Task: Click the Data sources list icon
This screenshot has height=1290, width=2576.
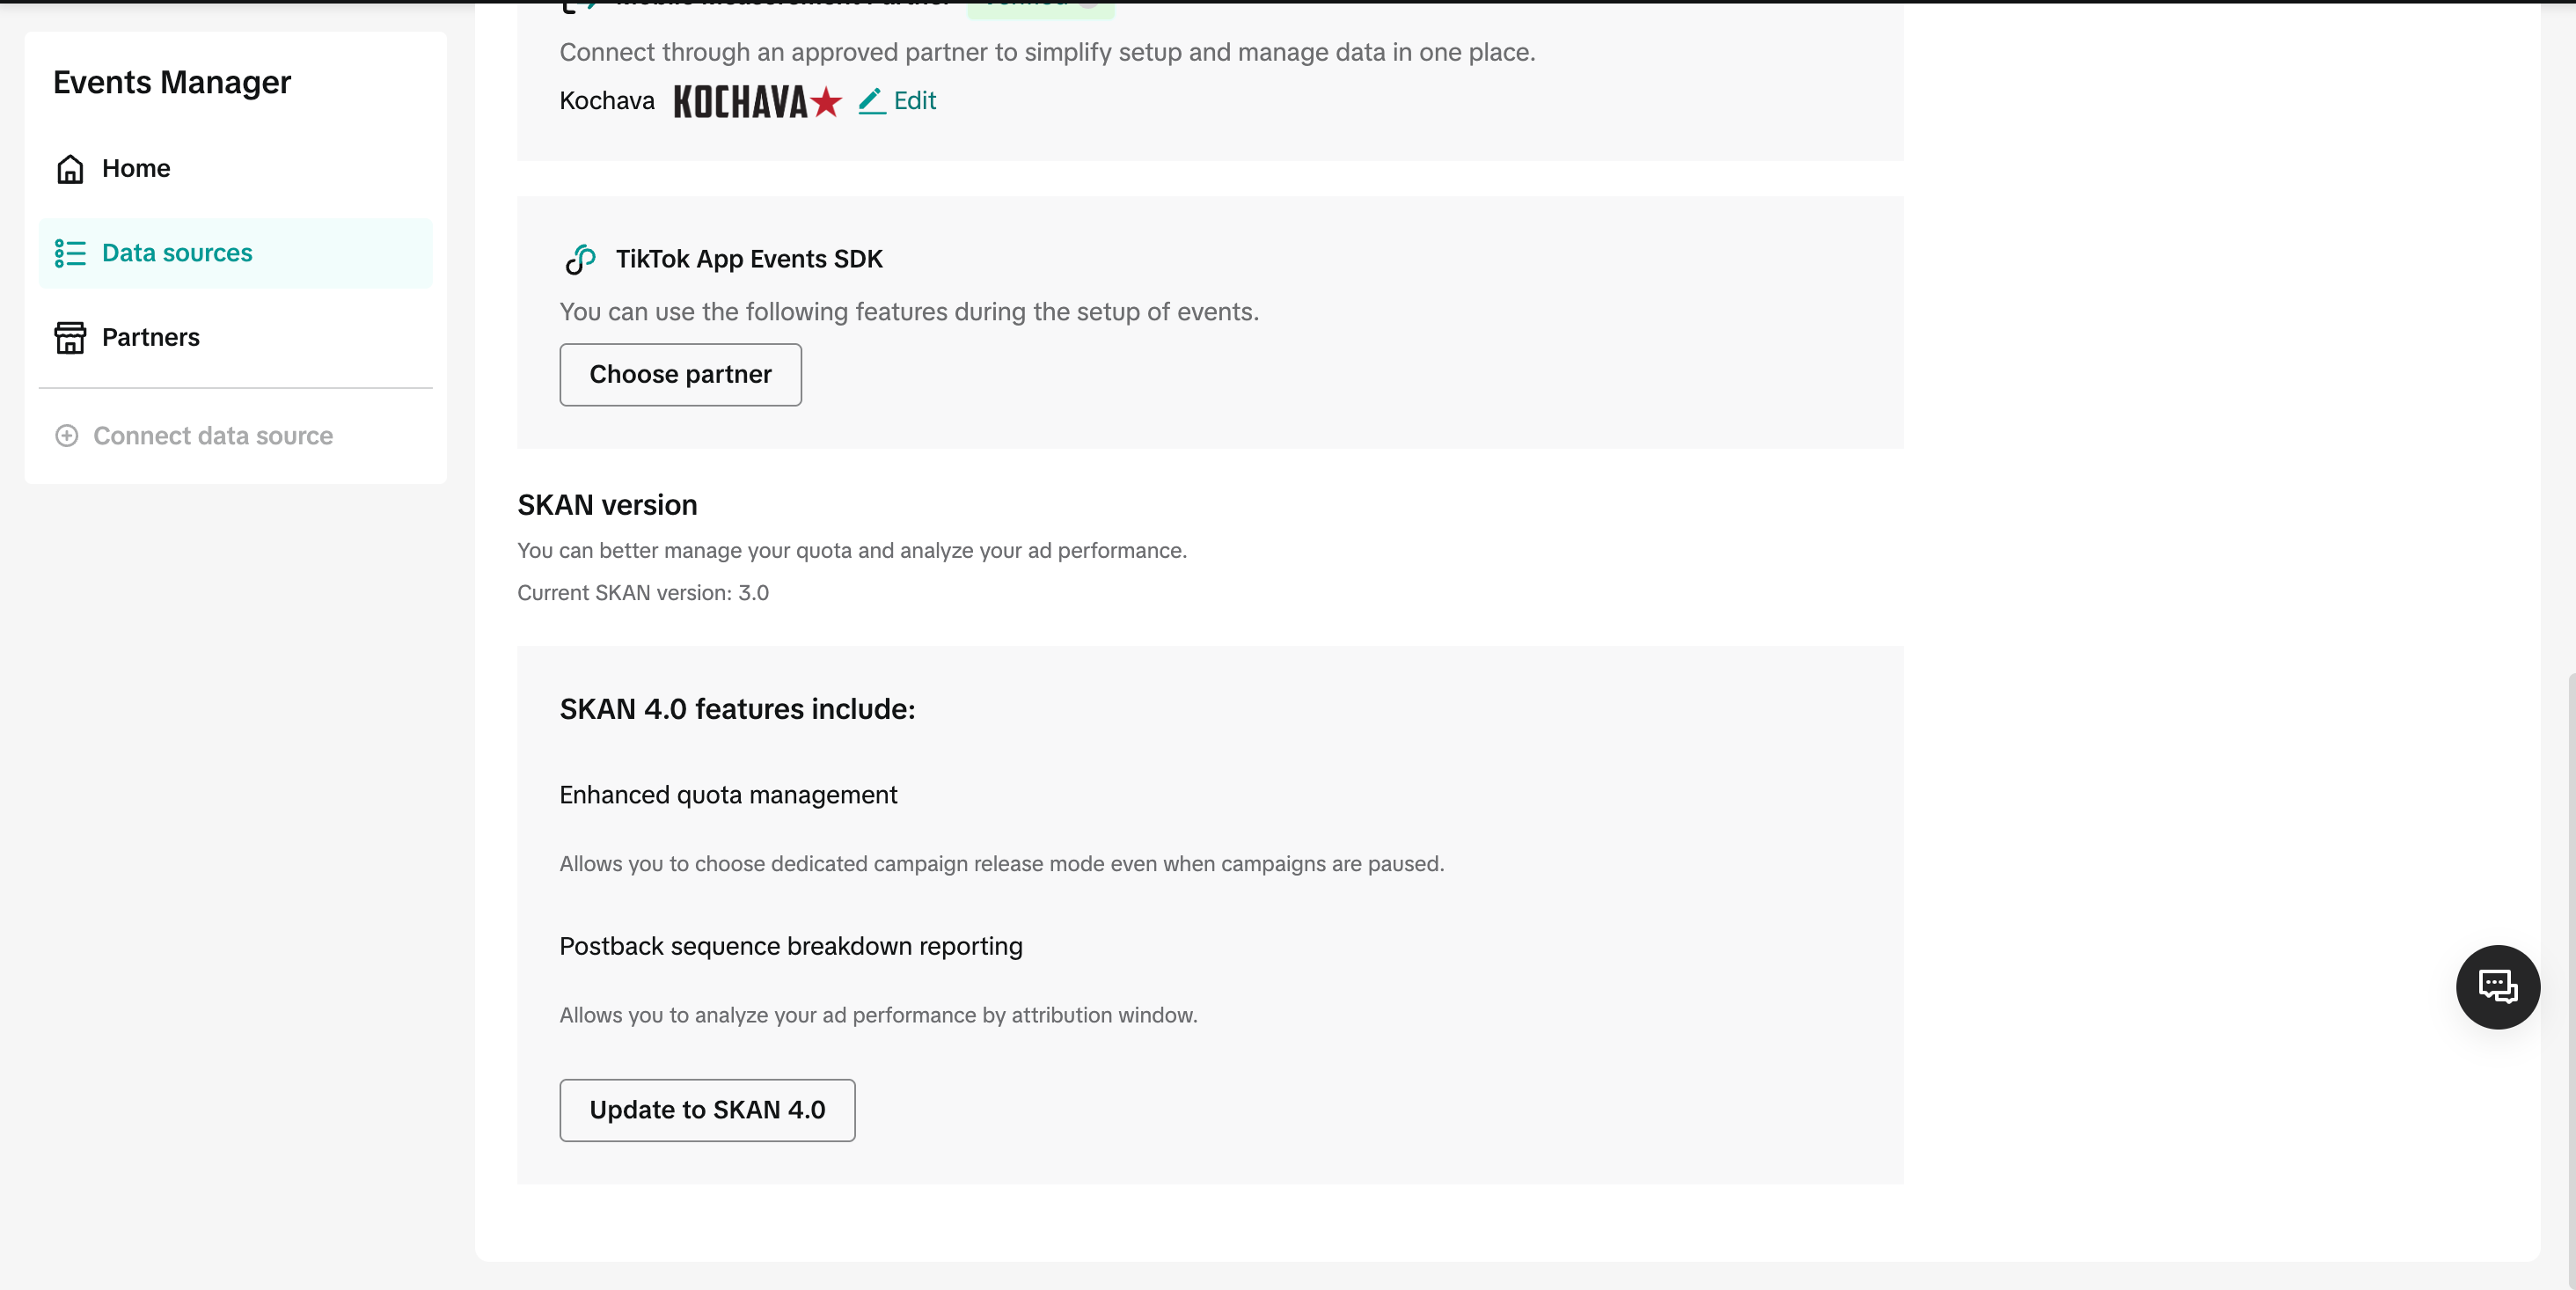Action: point(70,253)
